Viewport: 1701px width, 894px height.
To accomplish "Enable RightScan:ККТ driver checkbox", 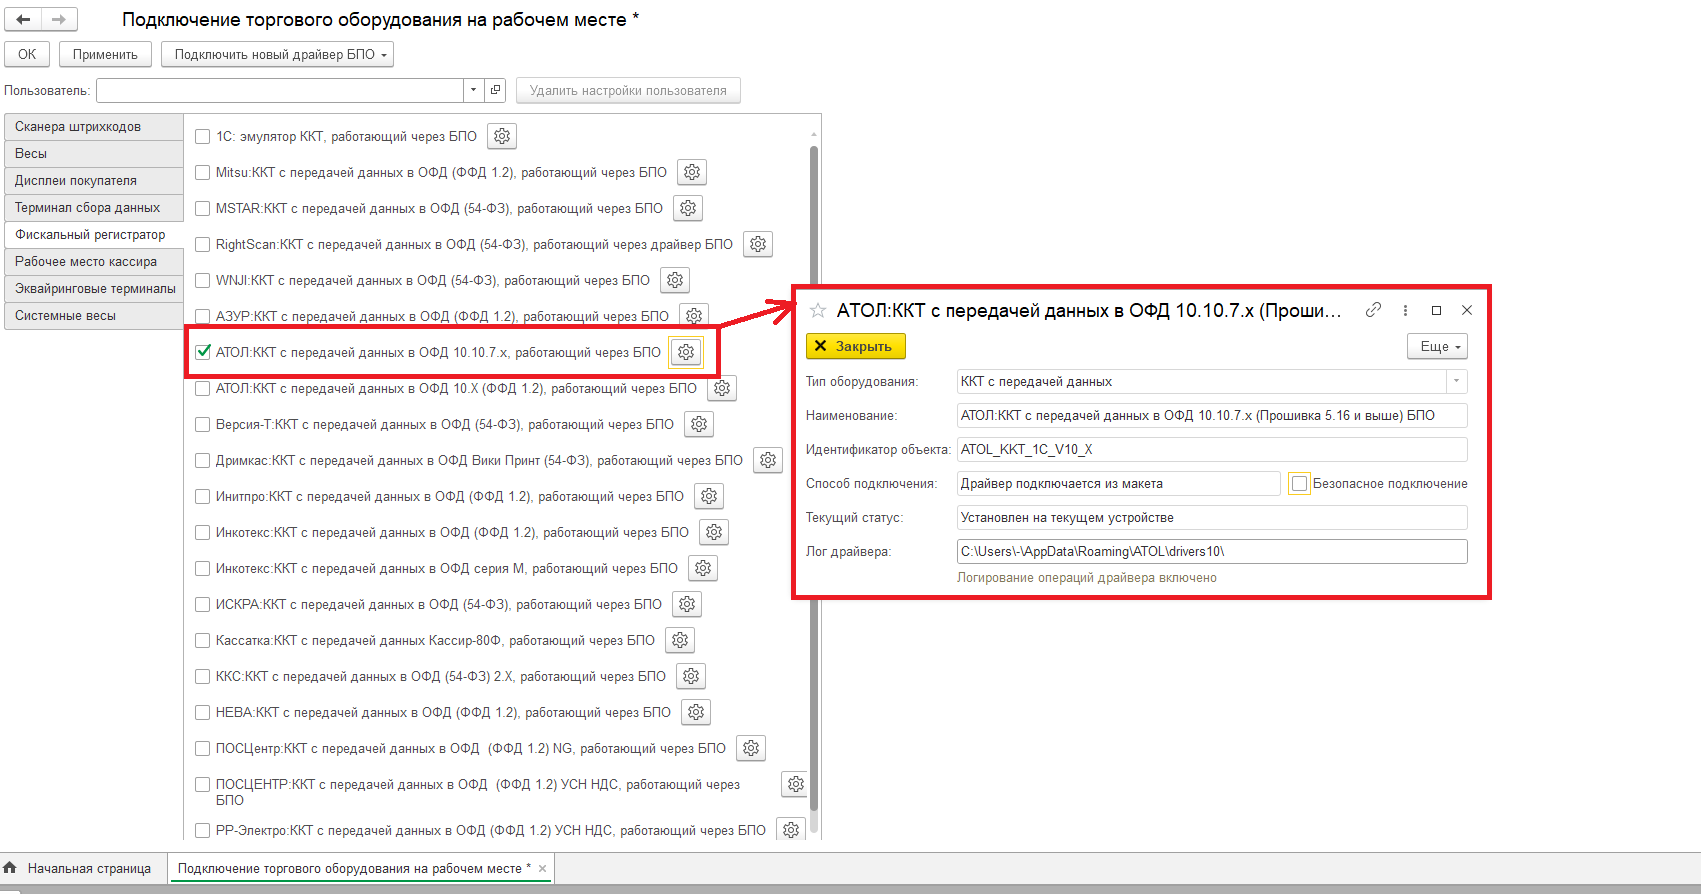I will 203,244.
